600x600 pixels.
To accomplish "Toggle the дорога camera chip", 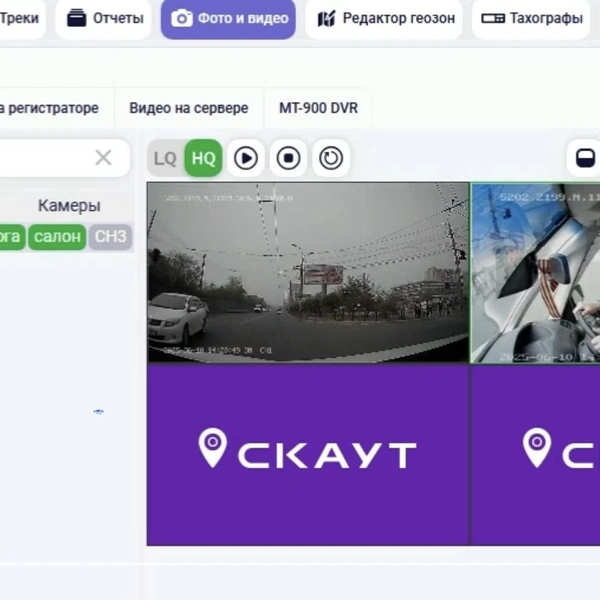I will (11, 237).
